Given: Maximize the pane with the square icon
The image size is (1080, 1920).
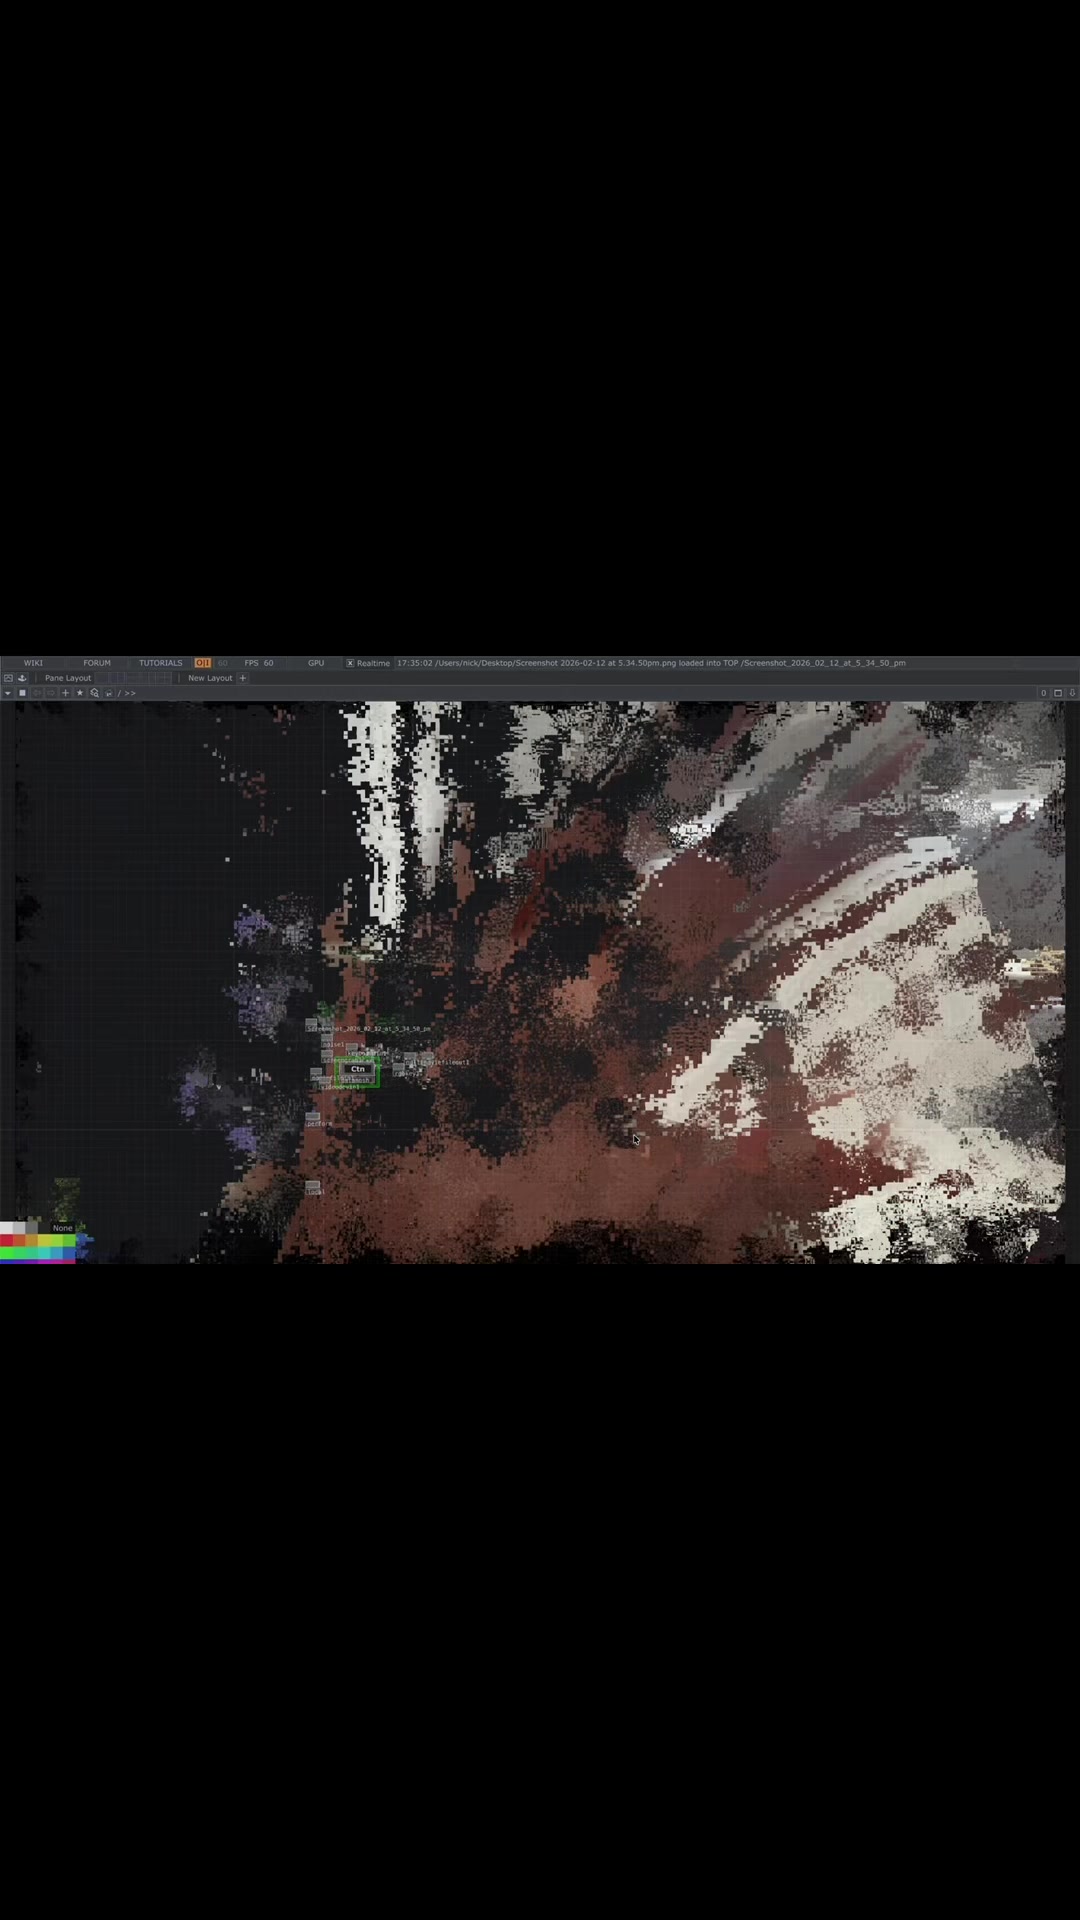Looking at the screenshot, I should point(1058,693).
